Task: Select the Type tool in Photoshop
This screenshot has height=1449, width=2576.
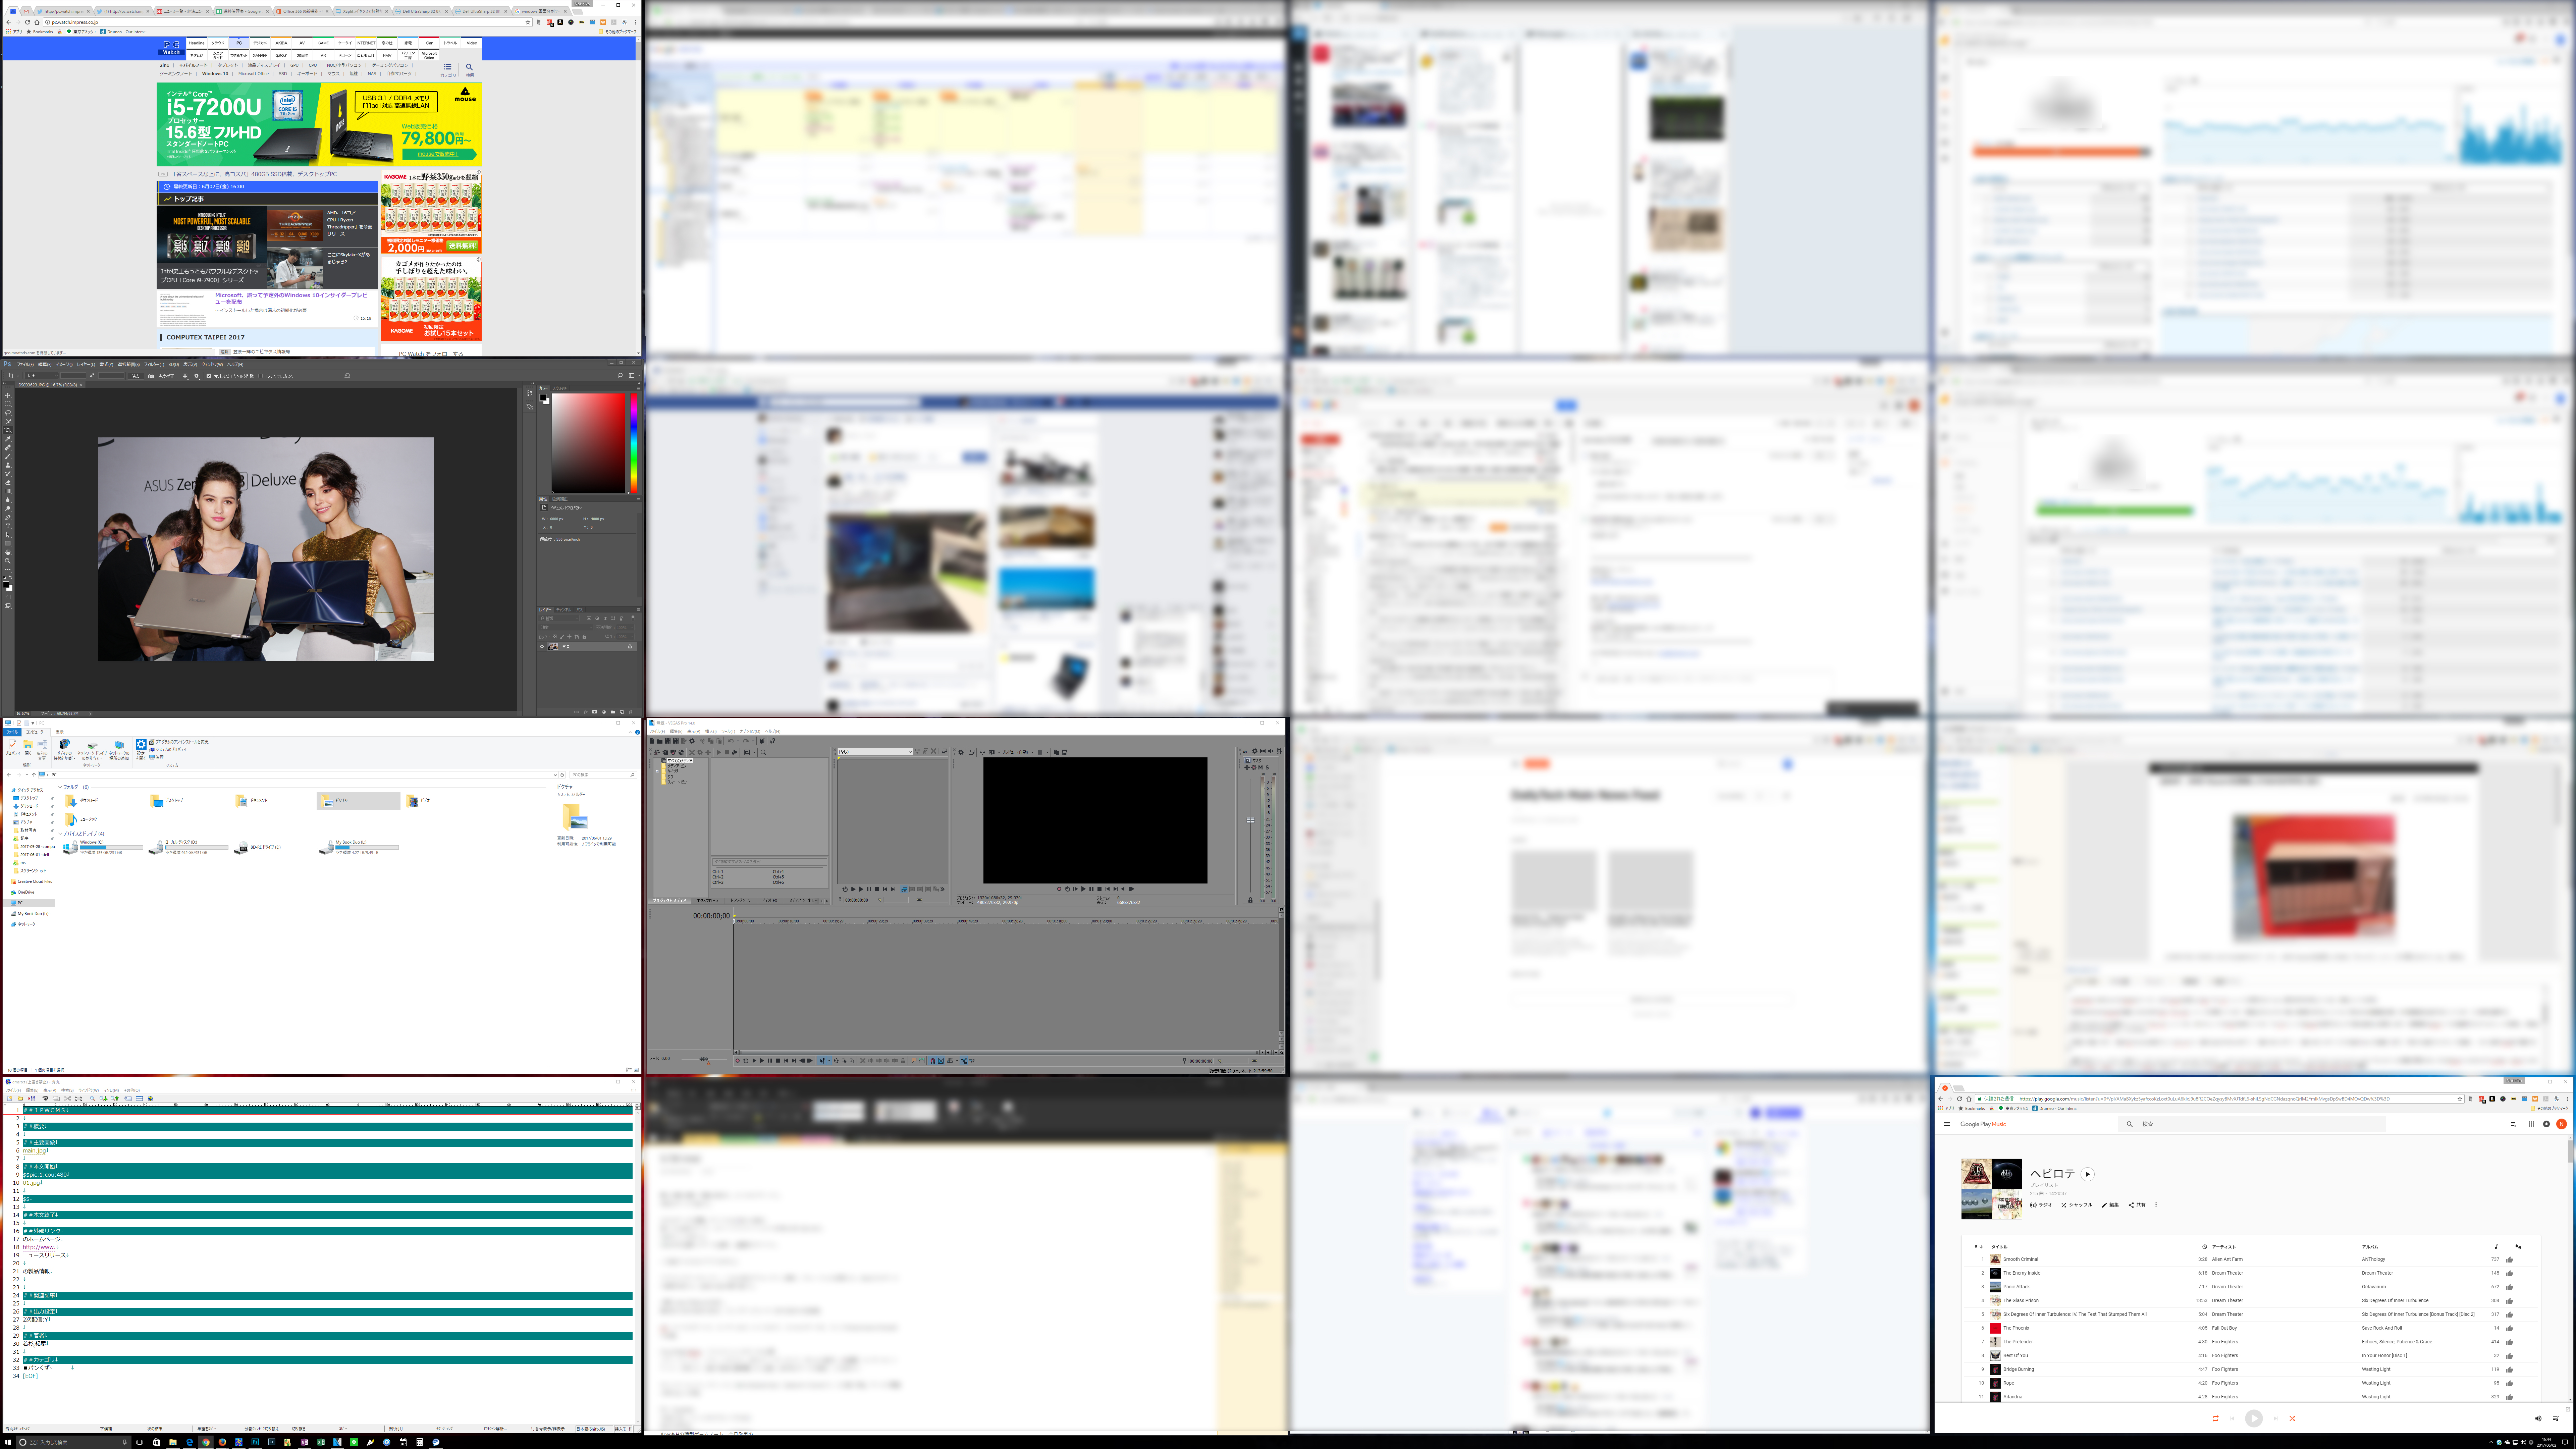Action: click(8, 526)
